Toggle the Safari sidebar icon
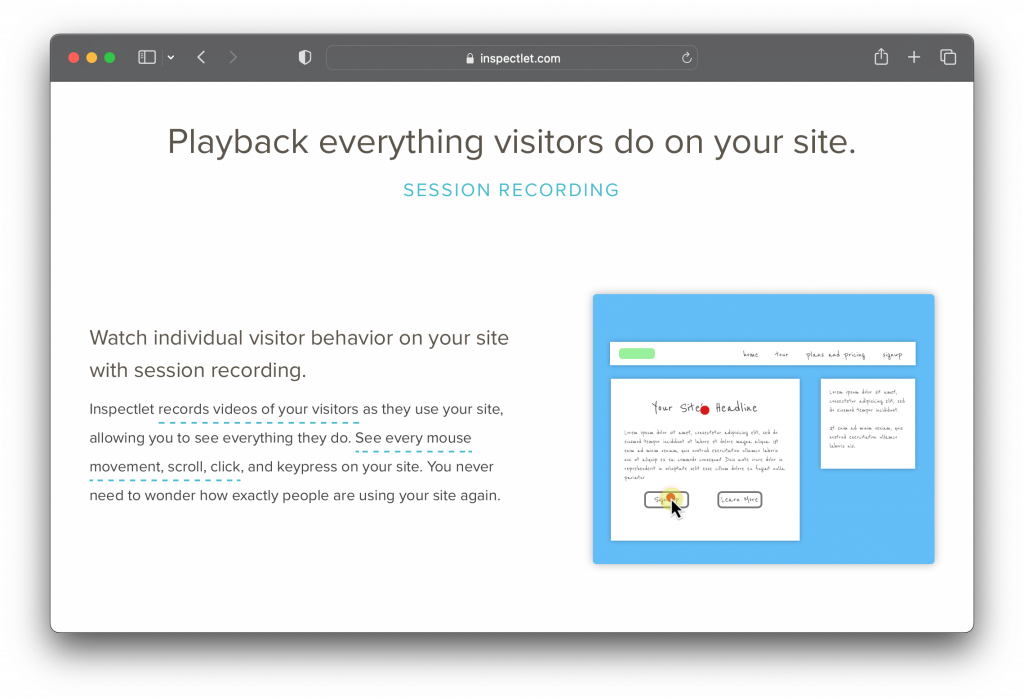Image resolution: width=1024 pixels, height=699 pixels. tap(147, 57)
